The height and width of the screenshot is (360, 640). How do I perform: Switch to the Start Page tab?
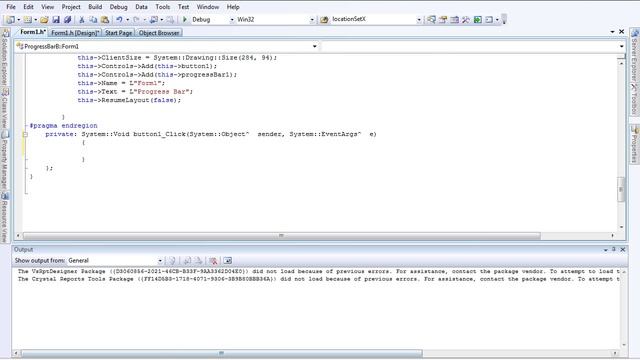pos(118,33)
